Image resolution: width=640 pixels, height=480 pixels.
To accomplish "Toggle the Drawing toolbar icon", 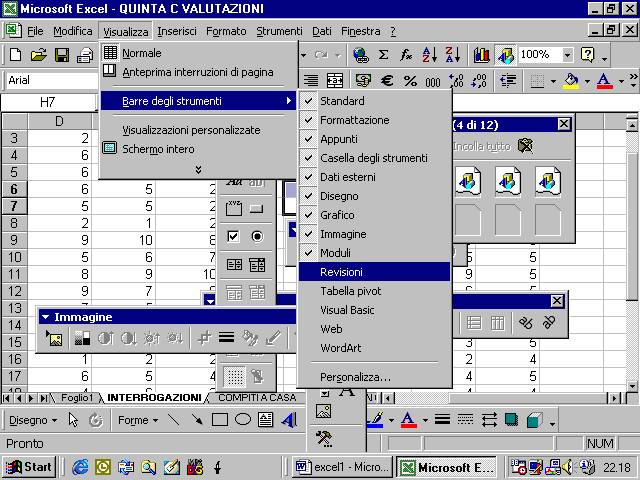I will [505, 55].
